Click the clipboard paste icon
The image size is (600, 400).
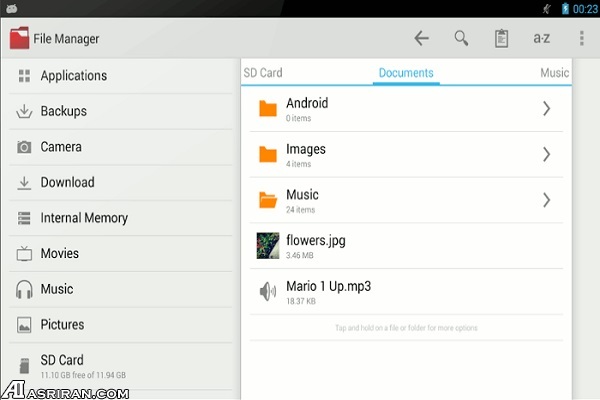[x=501, y=39]
